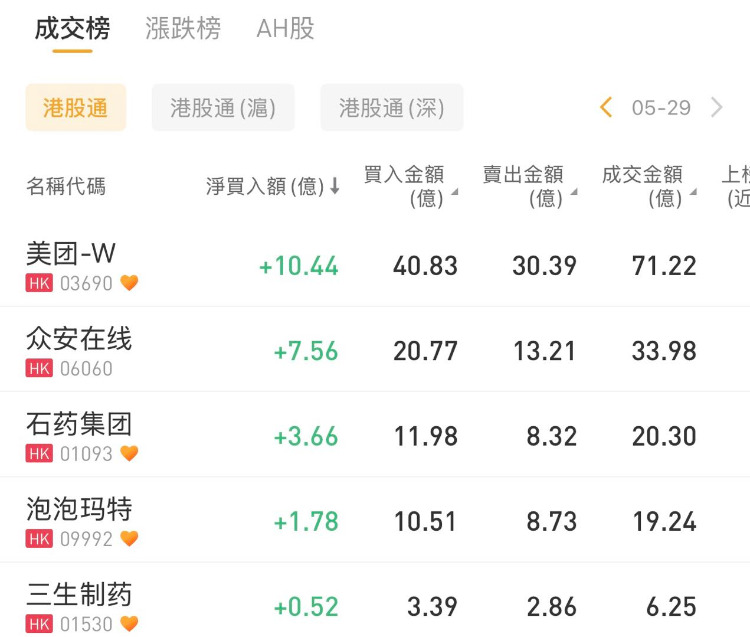
Task: Click turnover value 6.25
Action: (x=671, y=606)
